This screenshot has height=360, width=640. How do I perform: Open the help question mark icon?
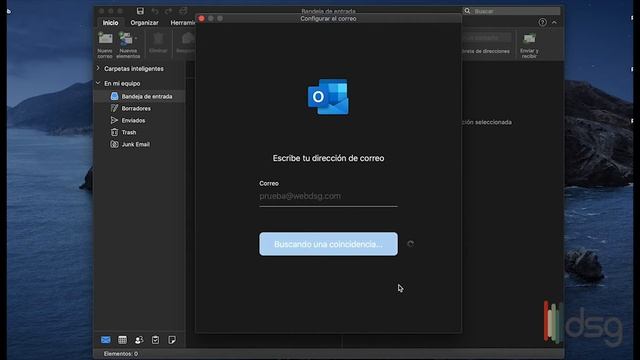coord(542,22)
